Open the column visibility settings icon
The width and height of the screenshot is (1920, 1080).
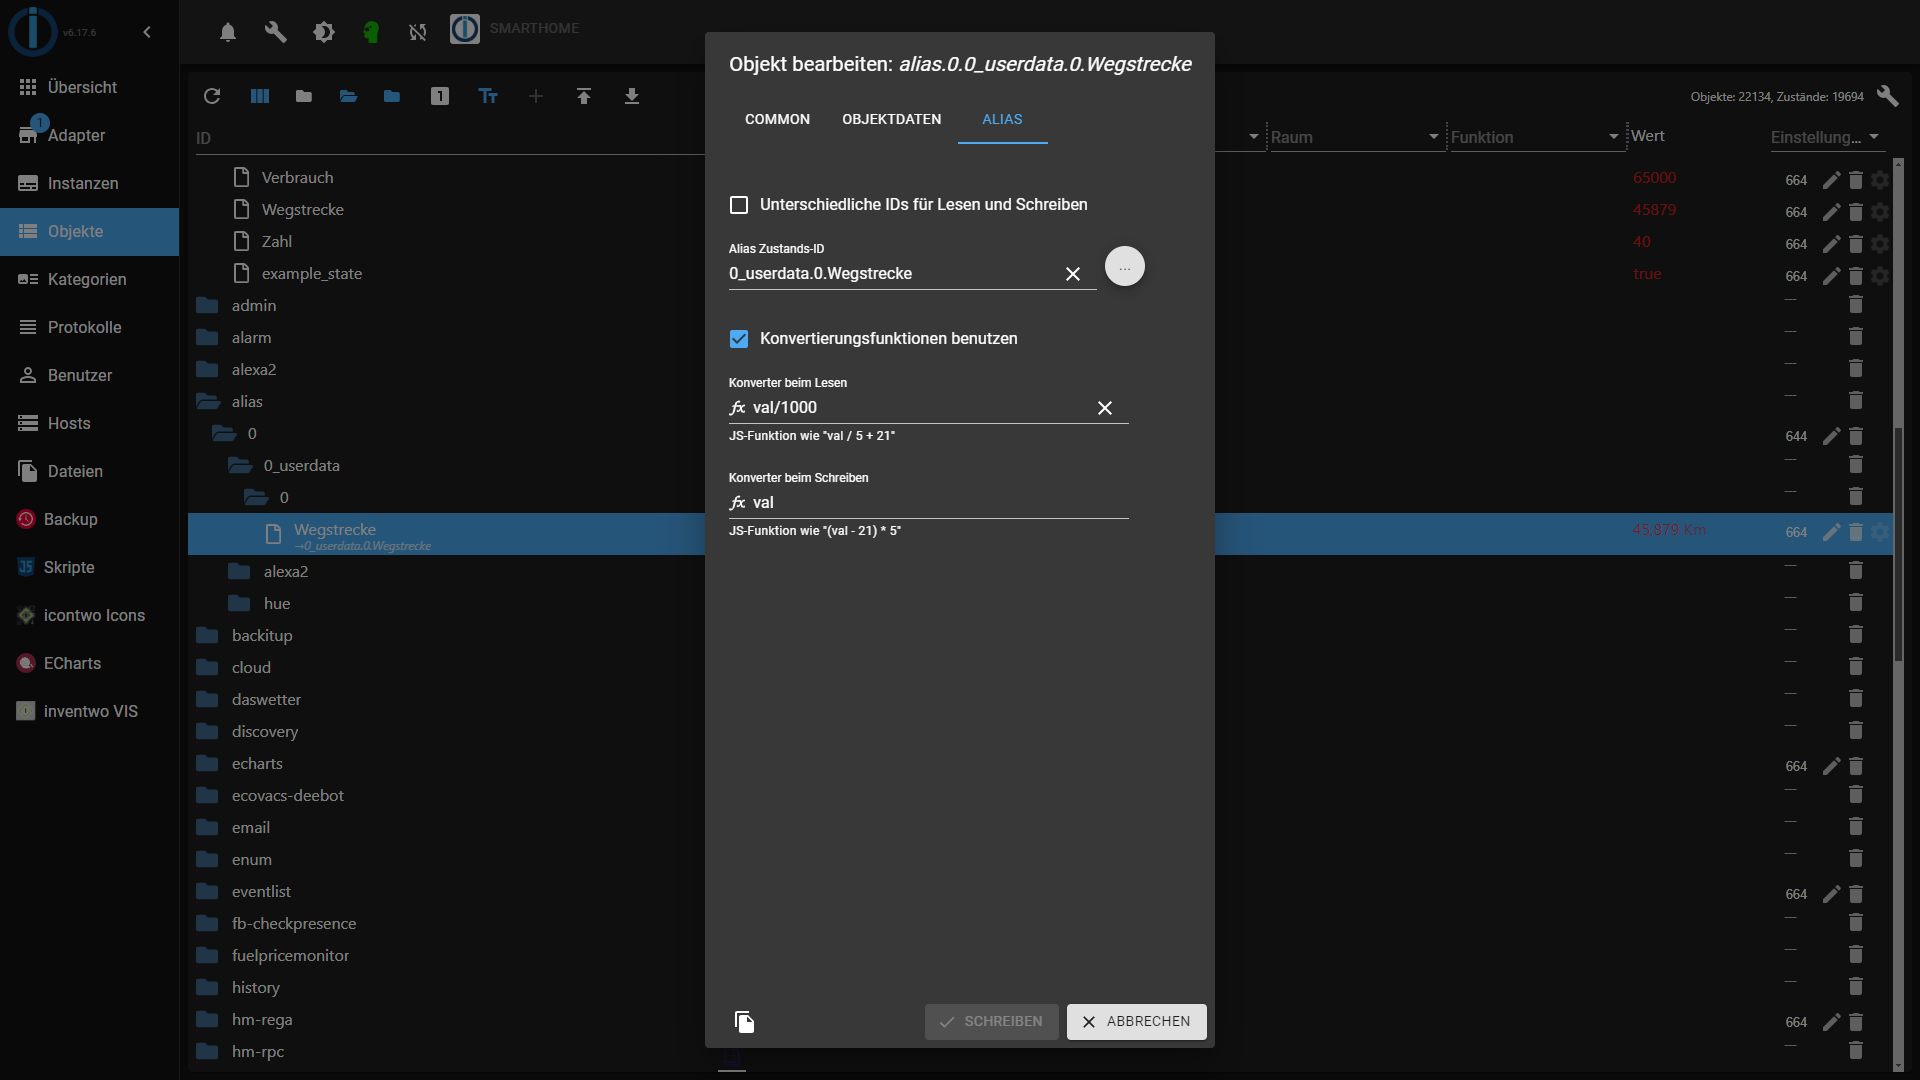coord(260,96)
